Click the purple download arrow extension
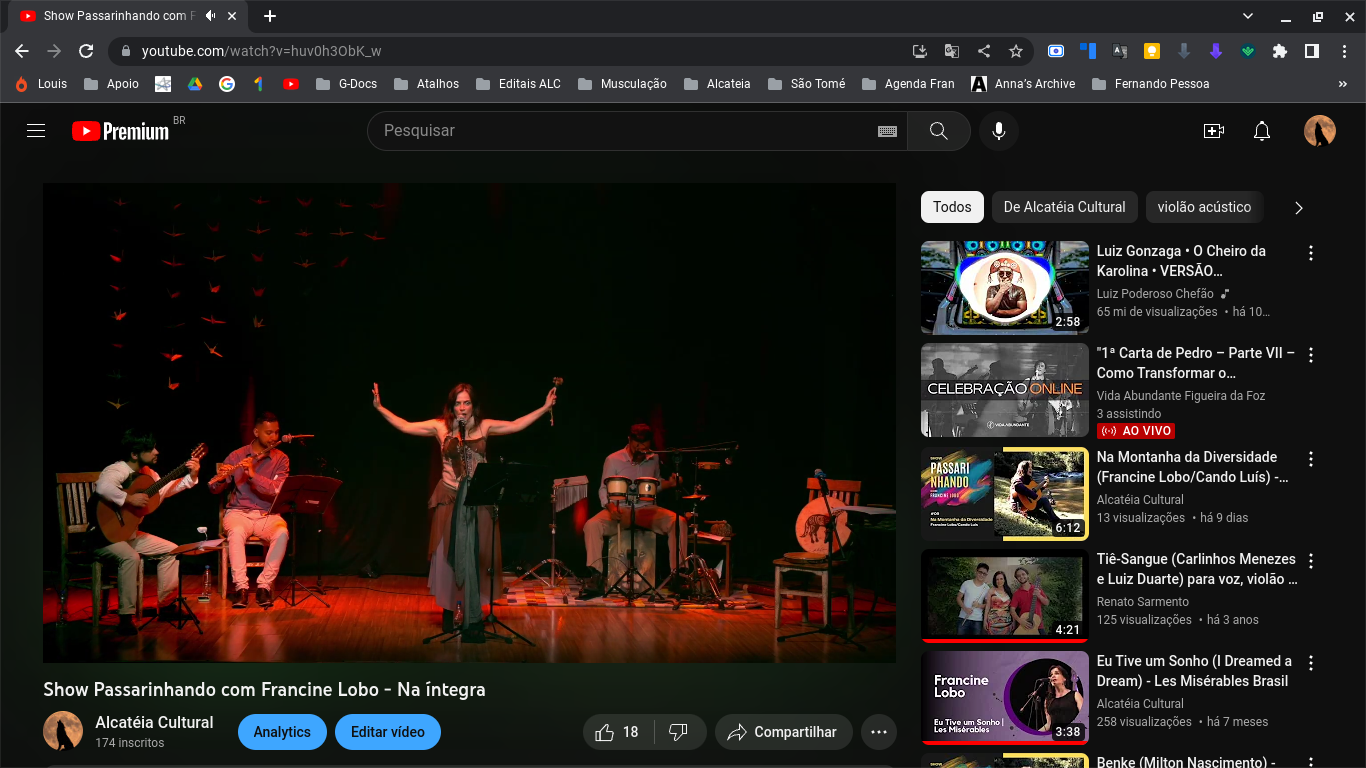The width and height of the screenshot is (1366, 768). [1215, 51]
